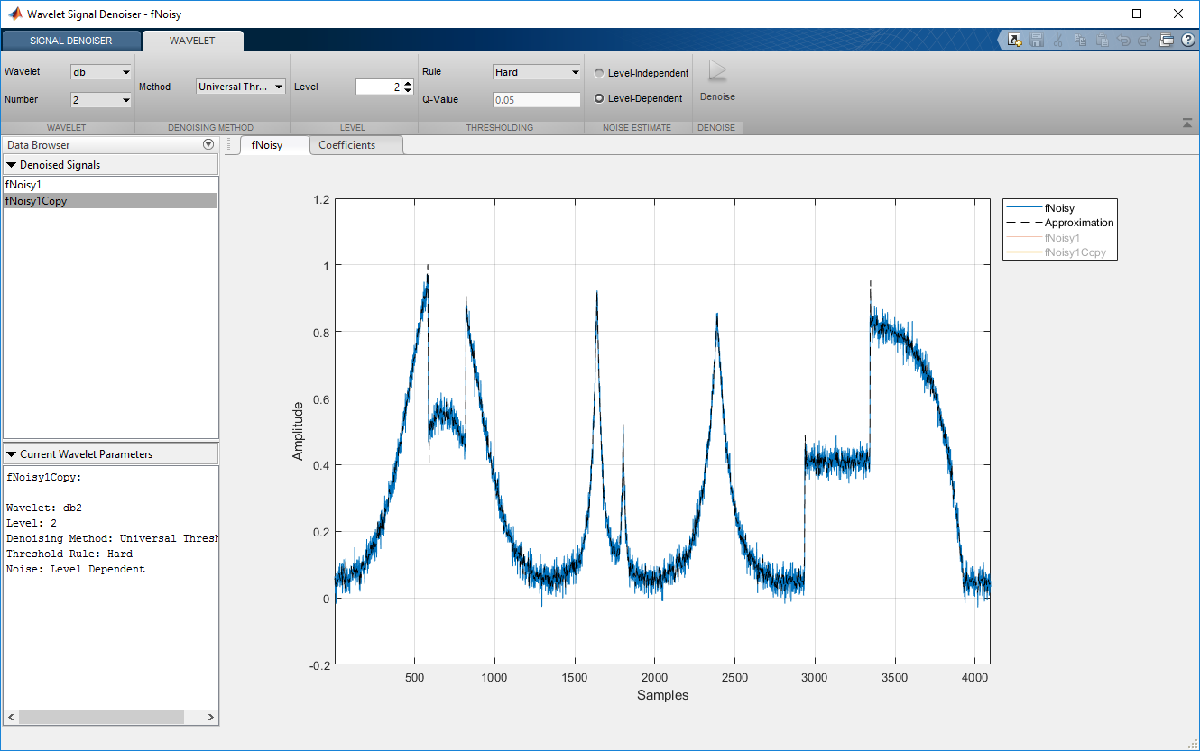This screenshot has width=1200, height=751.
Task: Click the Undo arrow icon
Action: pos(1123,40)
